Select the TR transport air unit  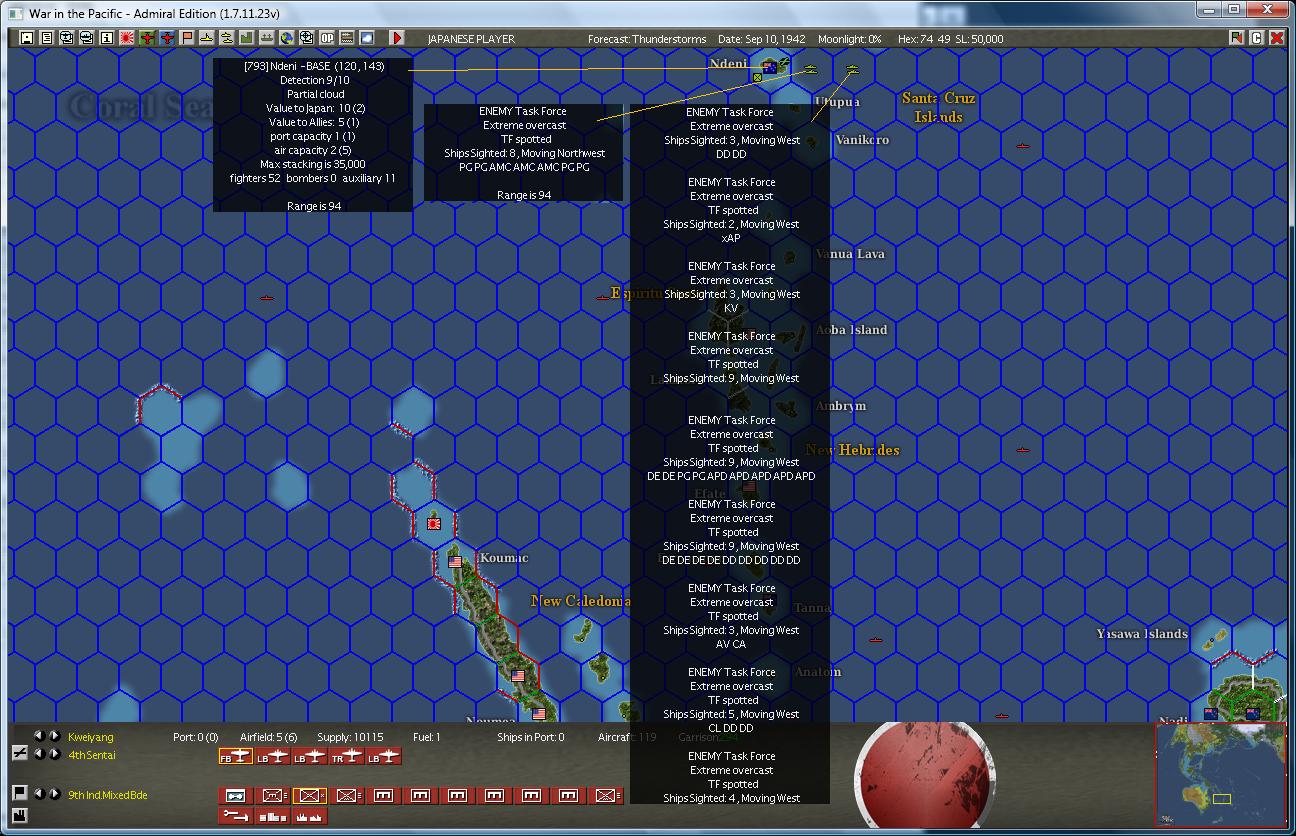click(x=346, y=757)
